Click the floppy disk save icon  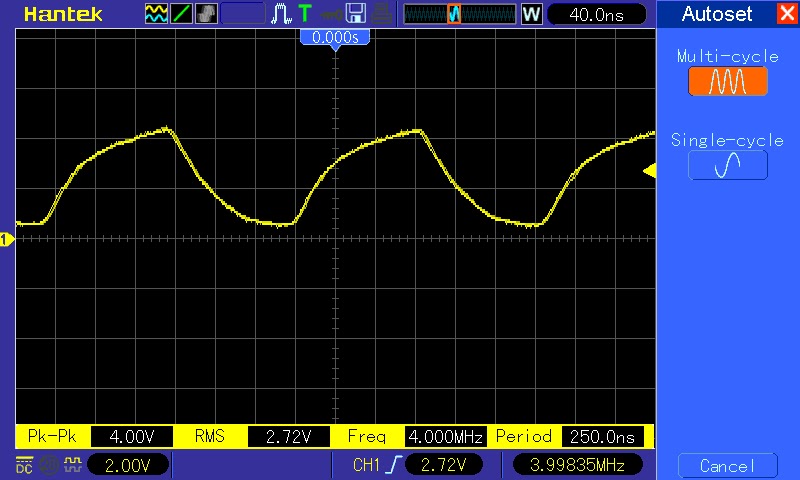coord(356,14)
